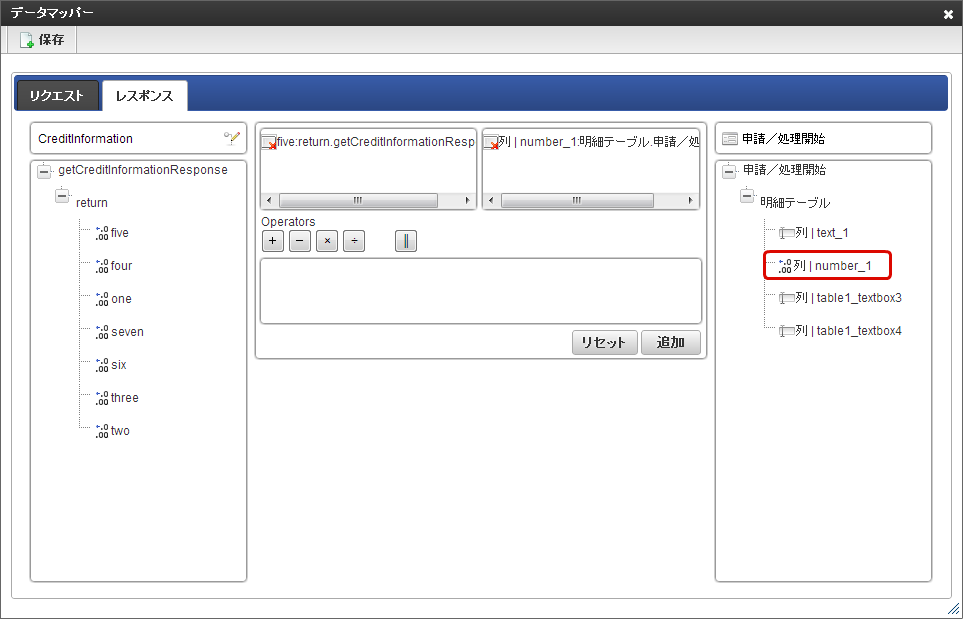Screen dimensions: 963x619
Task: Click the numeric icon next to six
Action: pos(102,365)
